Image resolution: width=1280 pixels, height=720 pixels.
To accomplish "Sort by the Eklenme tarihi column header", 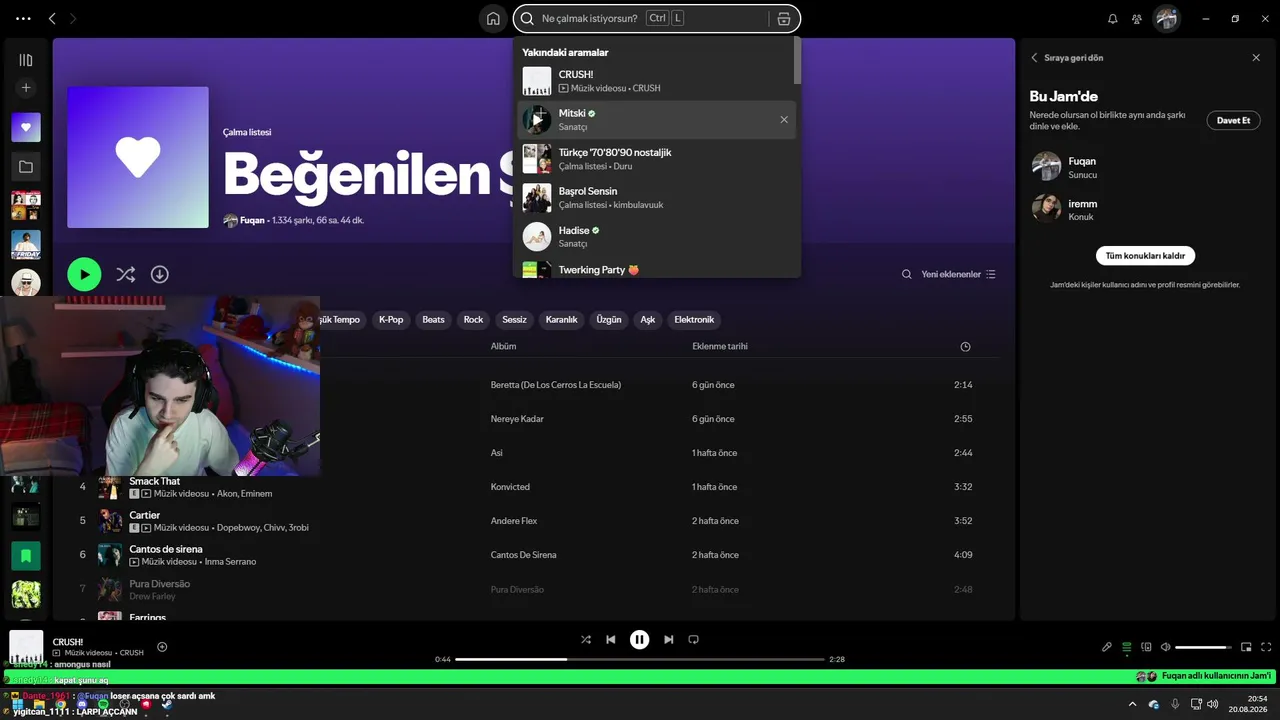I will pos(720,346).
